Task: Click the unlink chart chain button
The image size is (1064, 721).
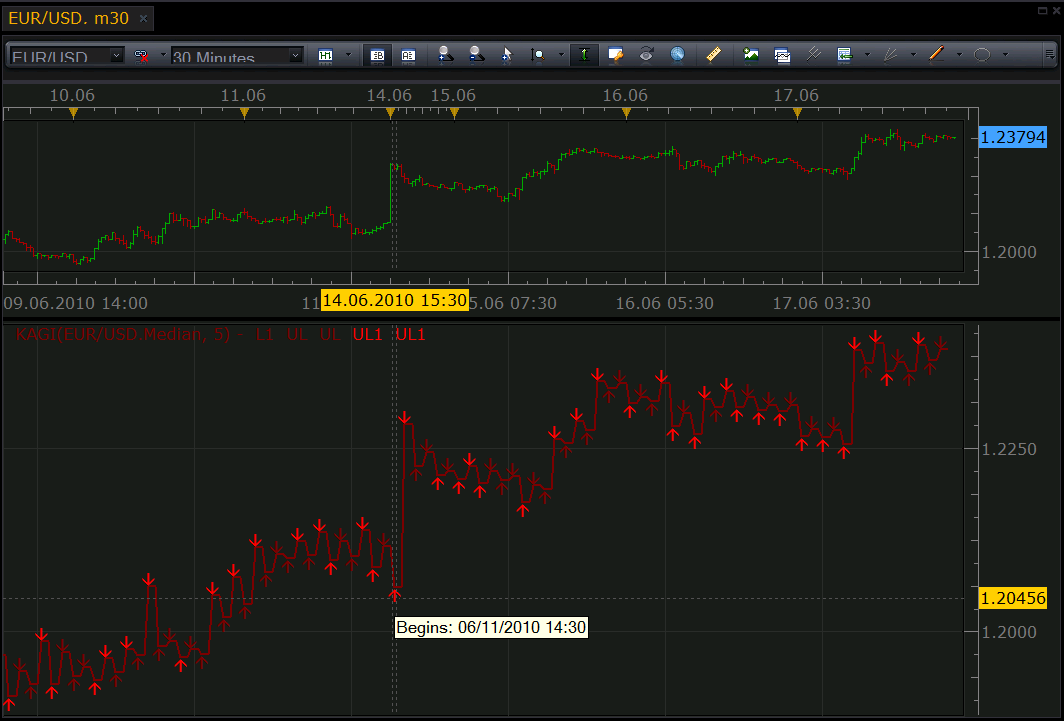Action: pyautogui.click(x=141, y=56)
